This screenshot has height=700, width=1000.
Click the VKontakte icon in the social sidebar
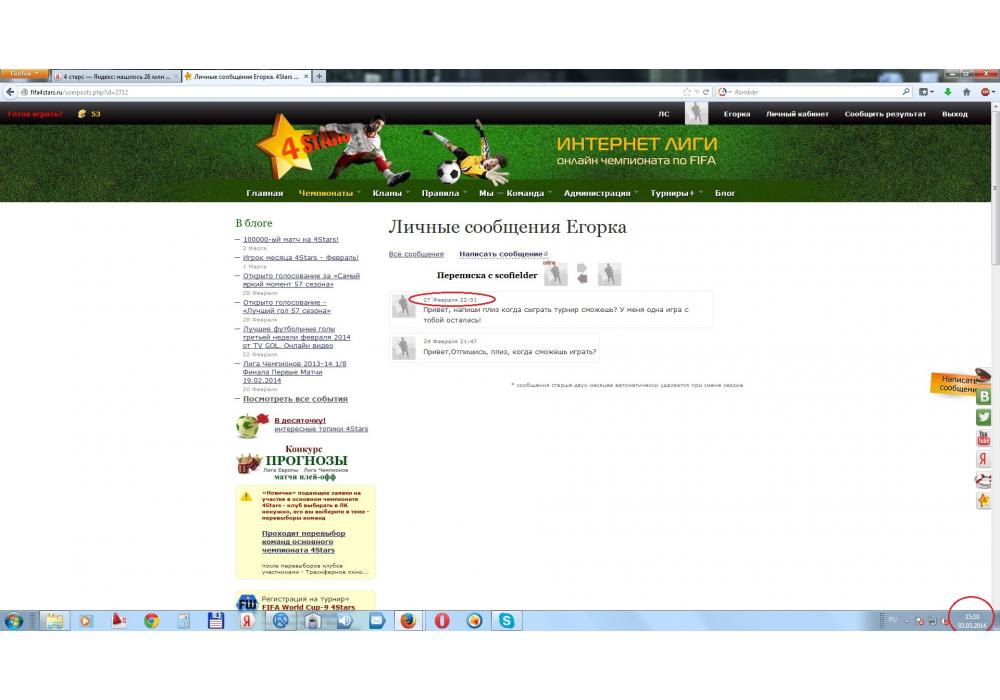click(984, 397)
